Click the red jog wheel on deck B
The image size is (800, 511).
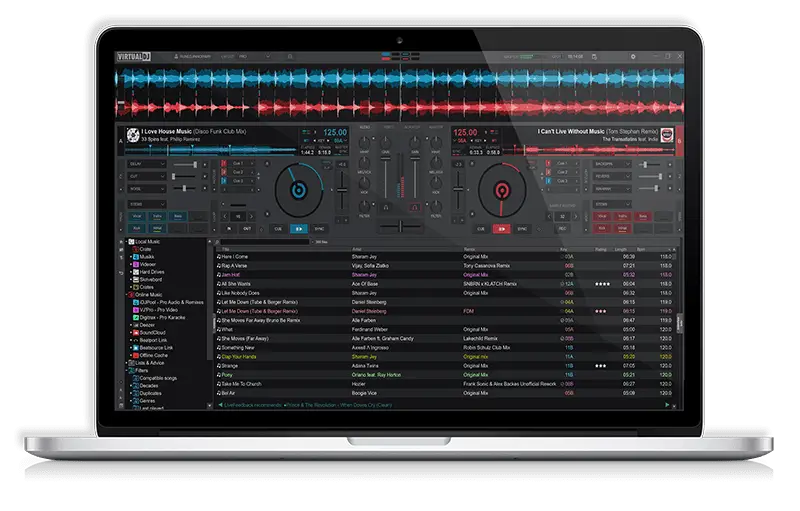(502, 190)
